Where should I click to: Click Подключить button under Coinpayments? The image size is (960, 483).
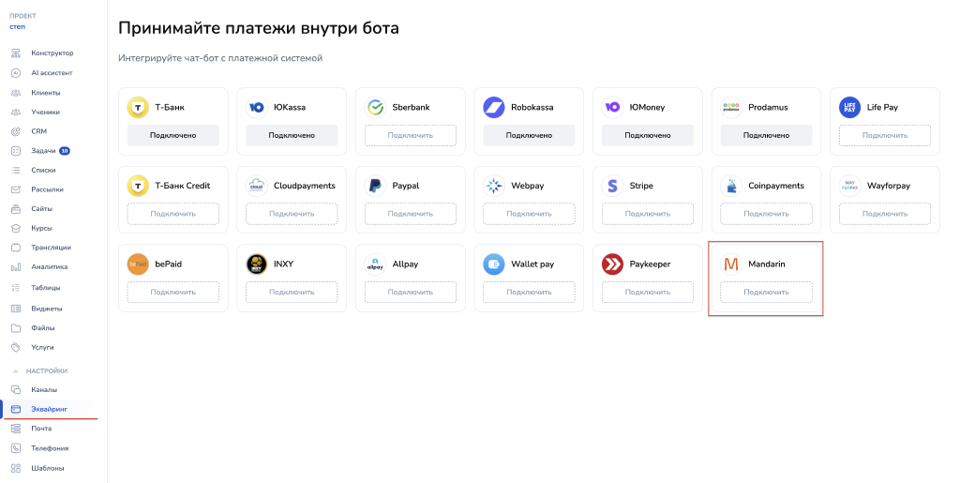click(x=766, y=214)
